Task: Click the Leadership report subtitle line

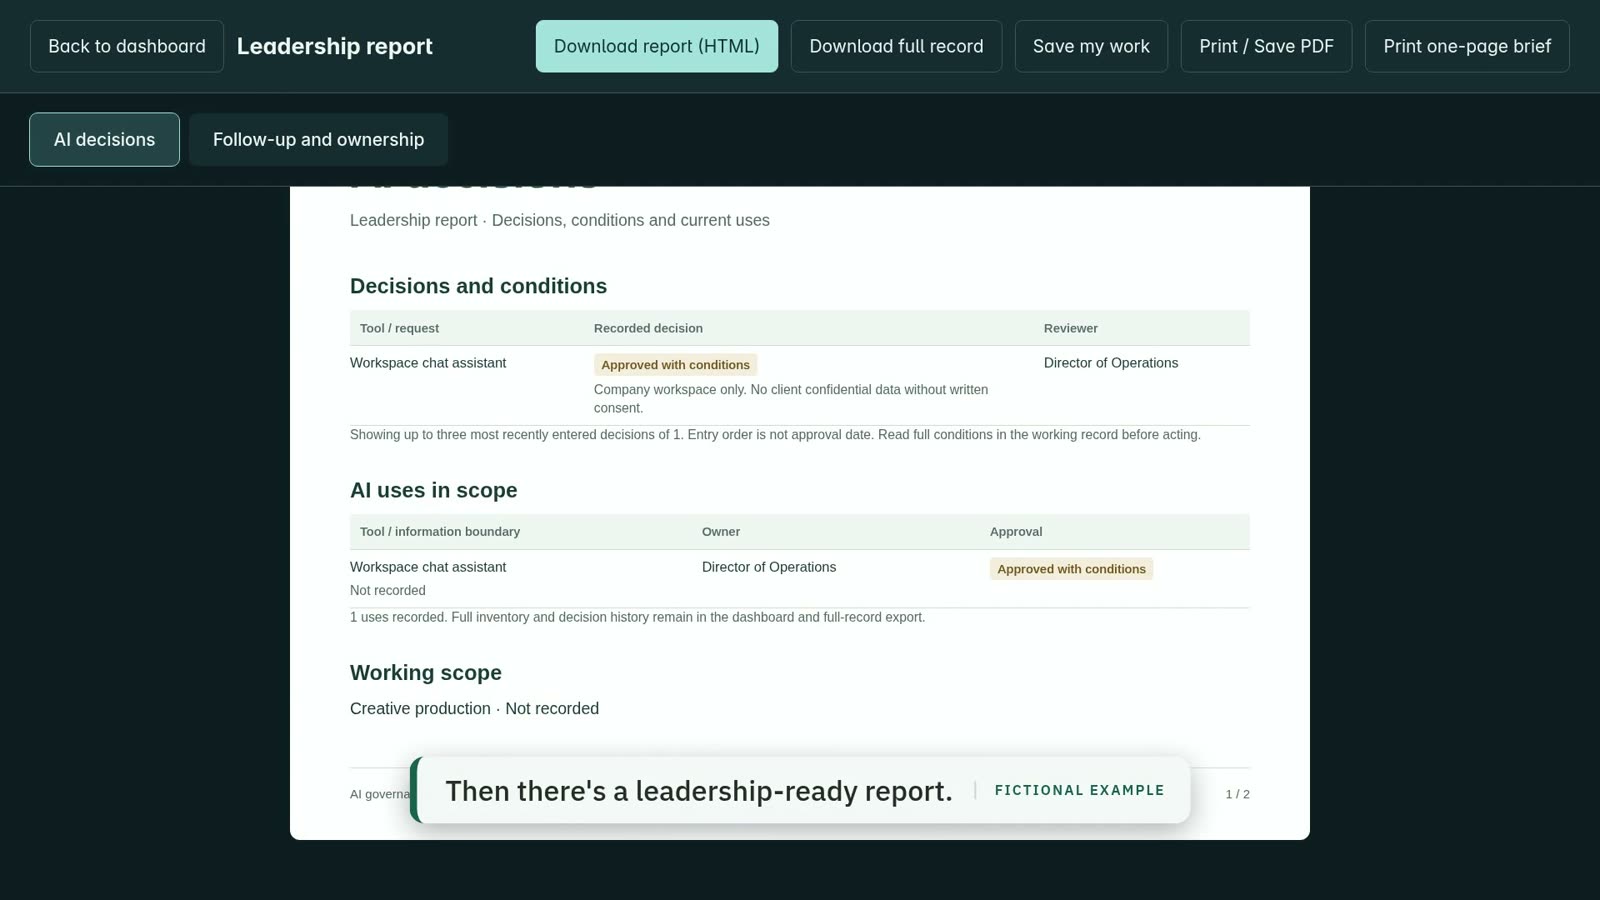Action: pyautogui.click(x=560, y=220)
